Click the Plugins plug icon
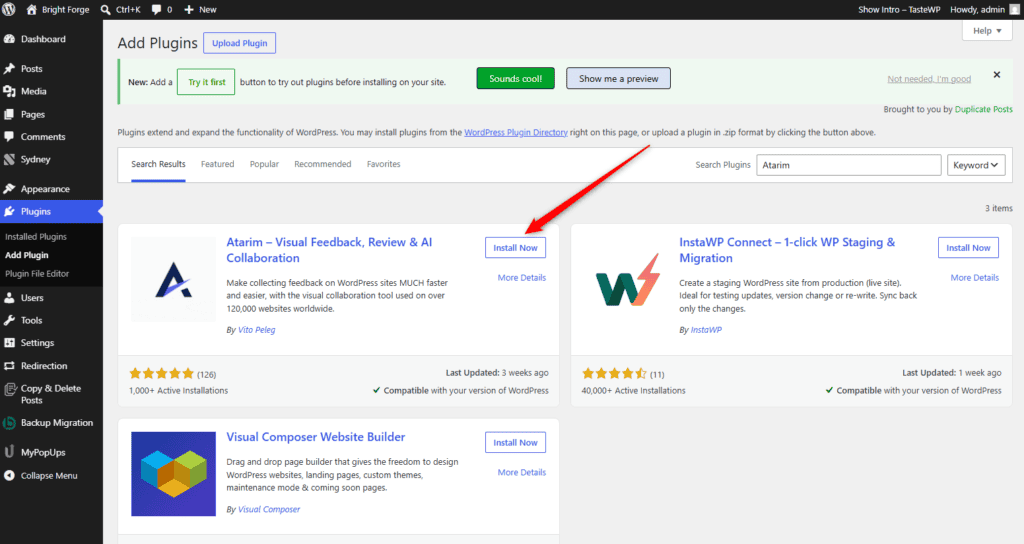The image size is (1024, 544). coord(9,212)
